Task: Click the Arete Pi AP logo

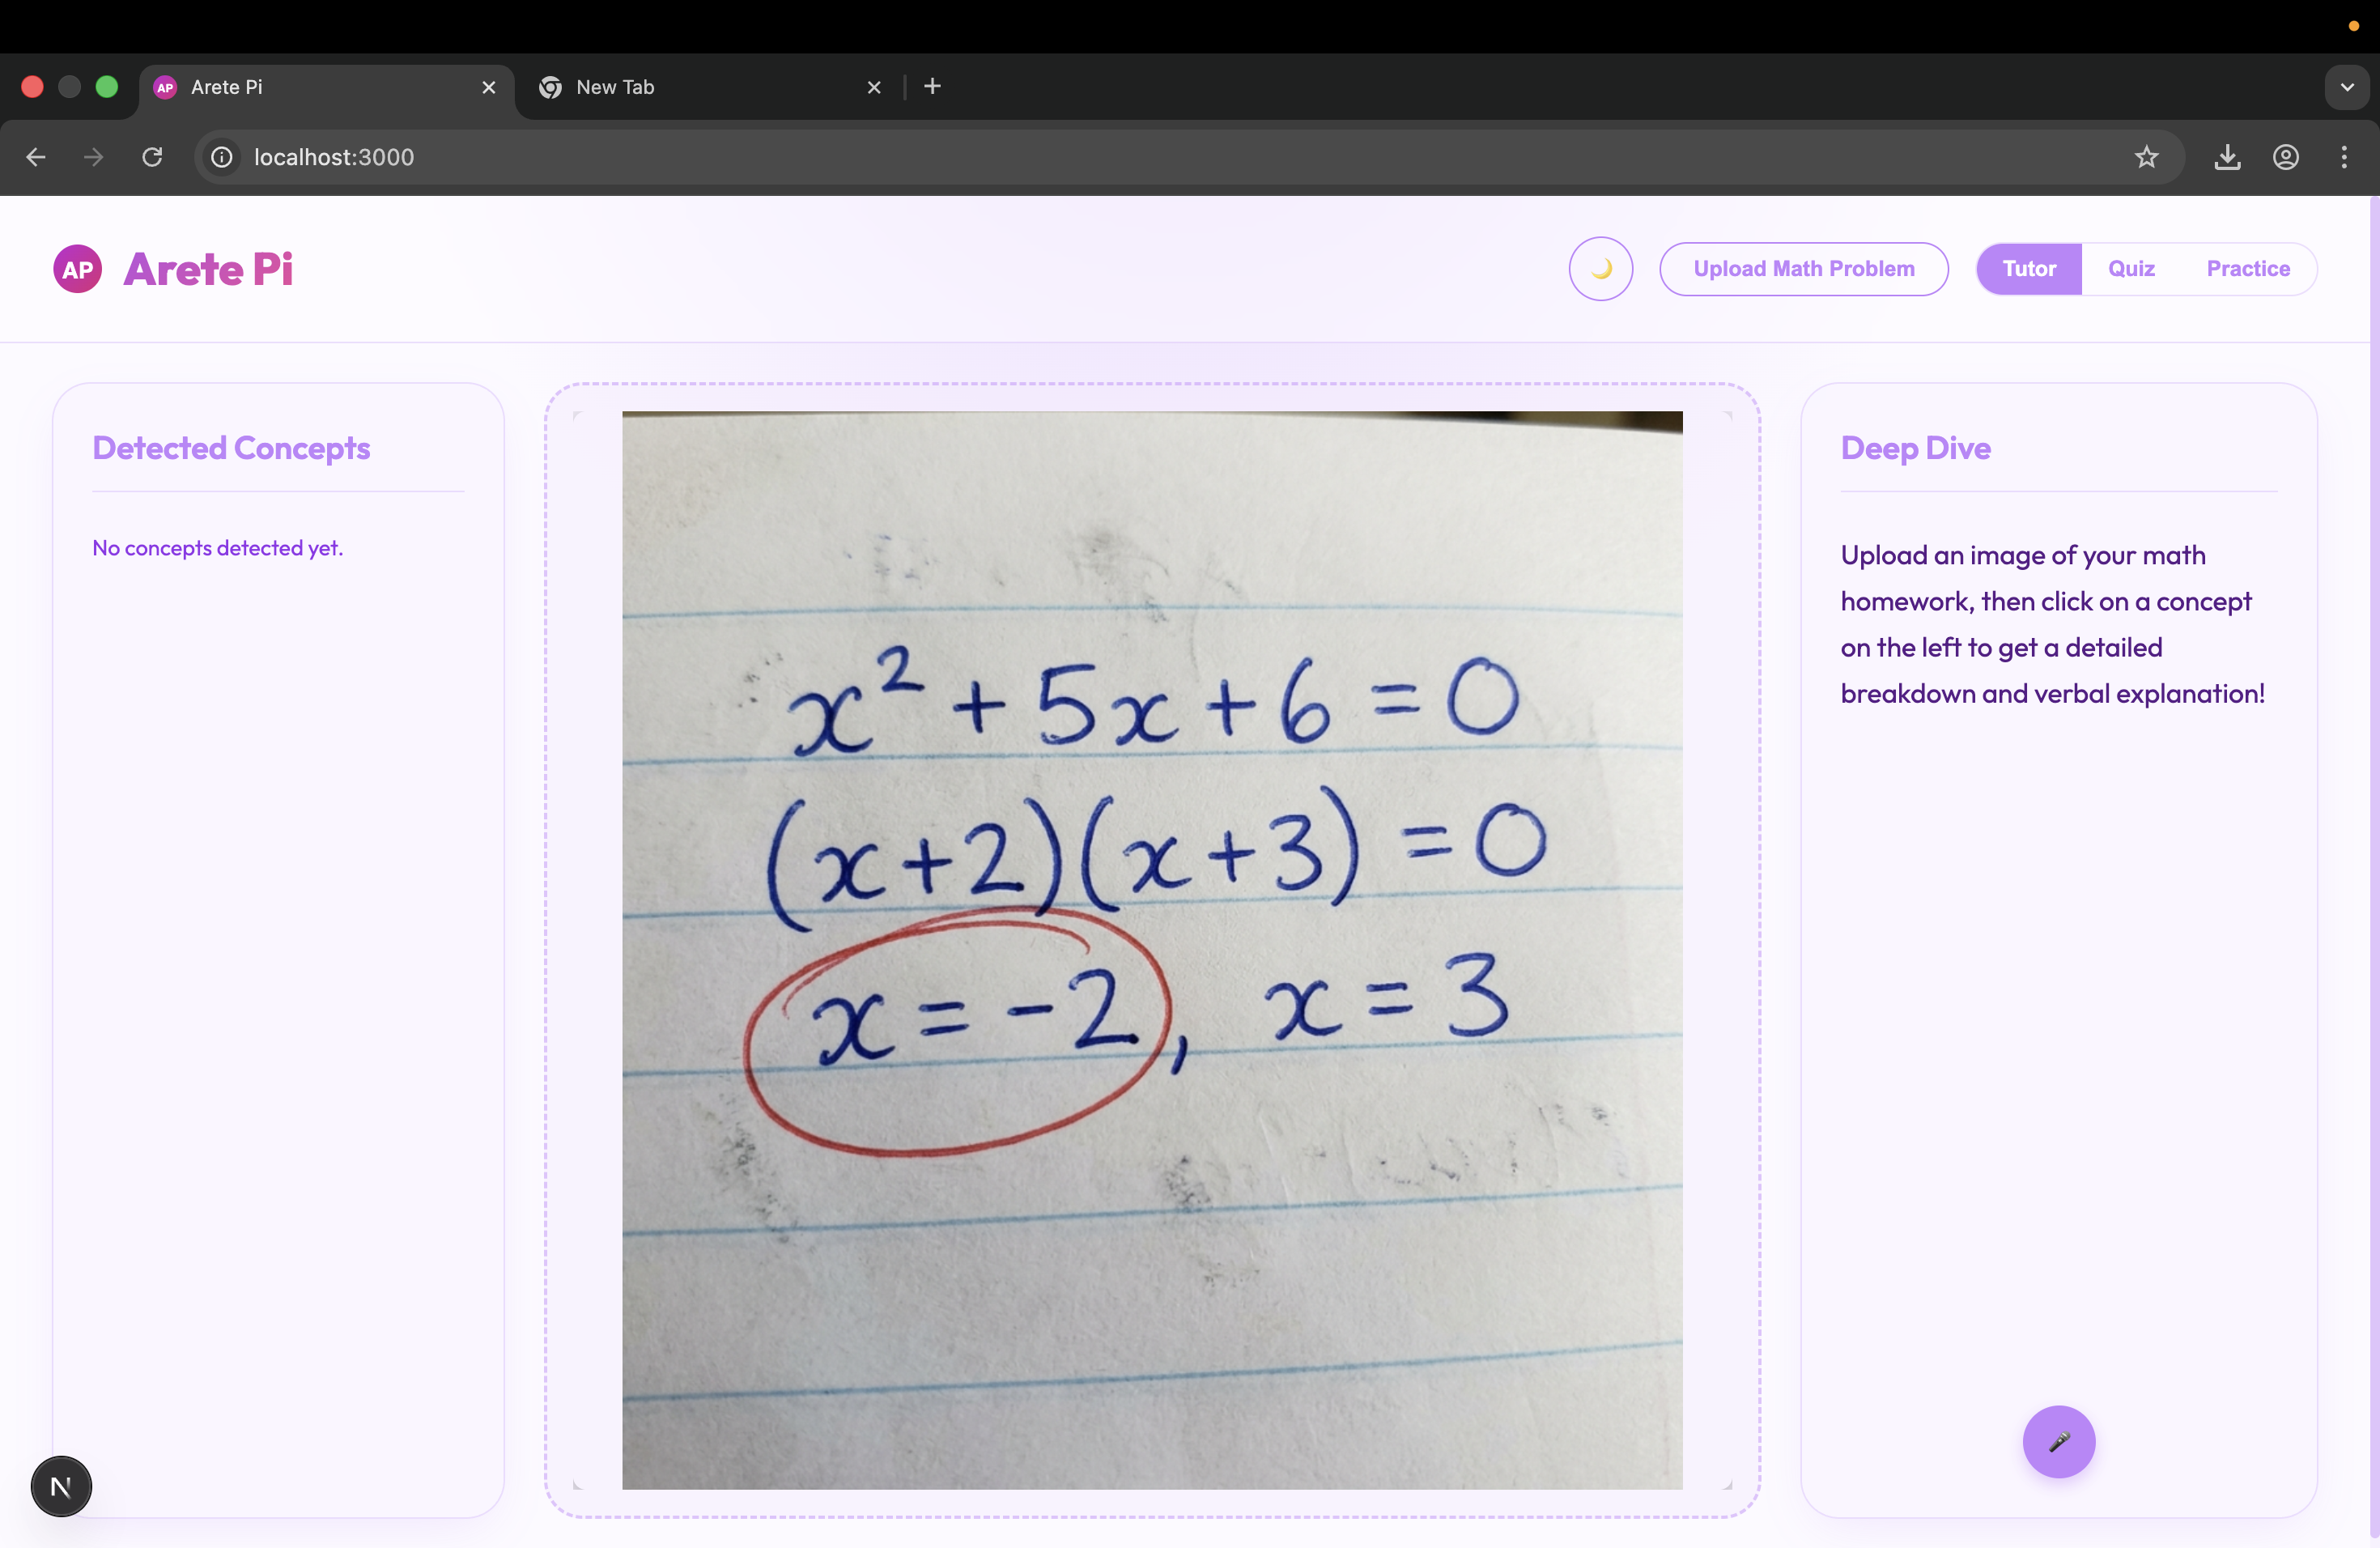Action: click(x=78, y=269)
